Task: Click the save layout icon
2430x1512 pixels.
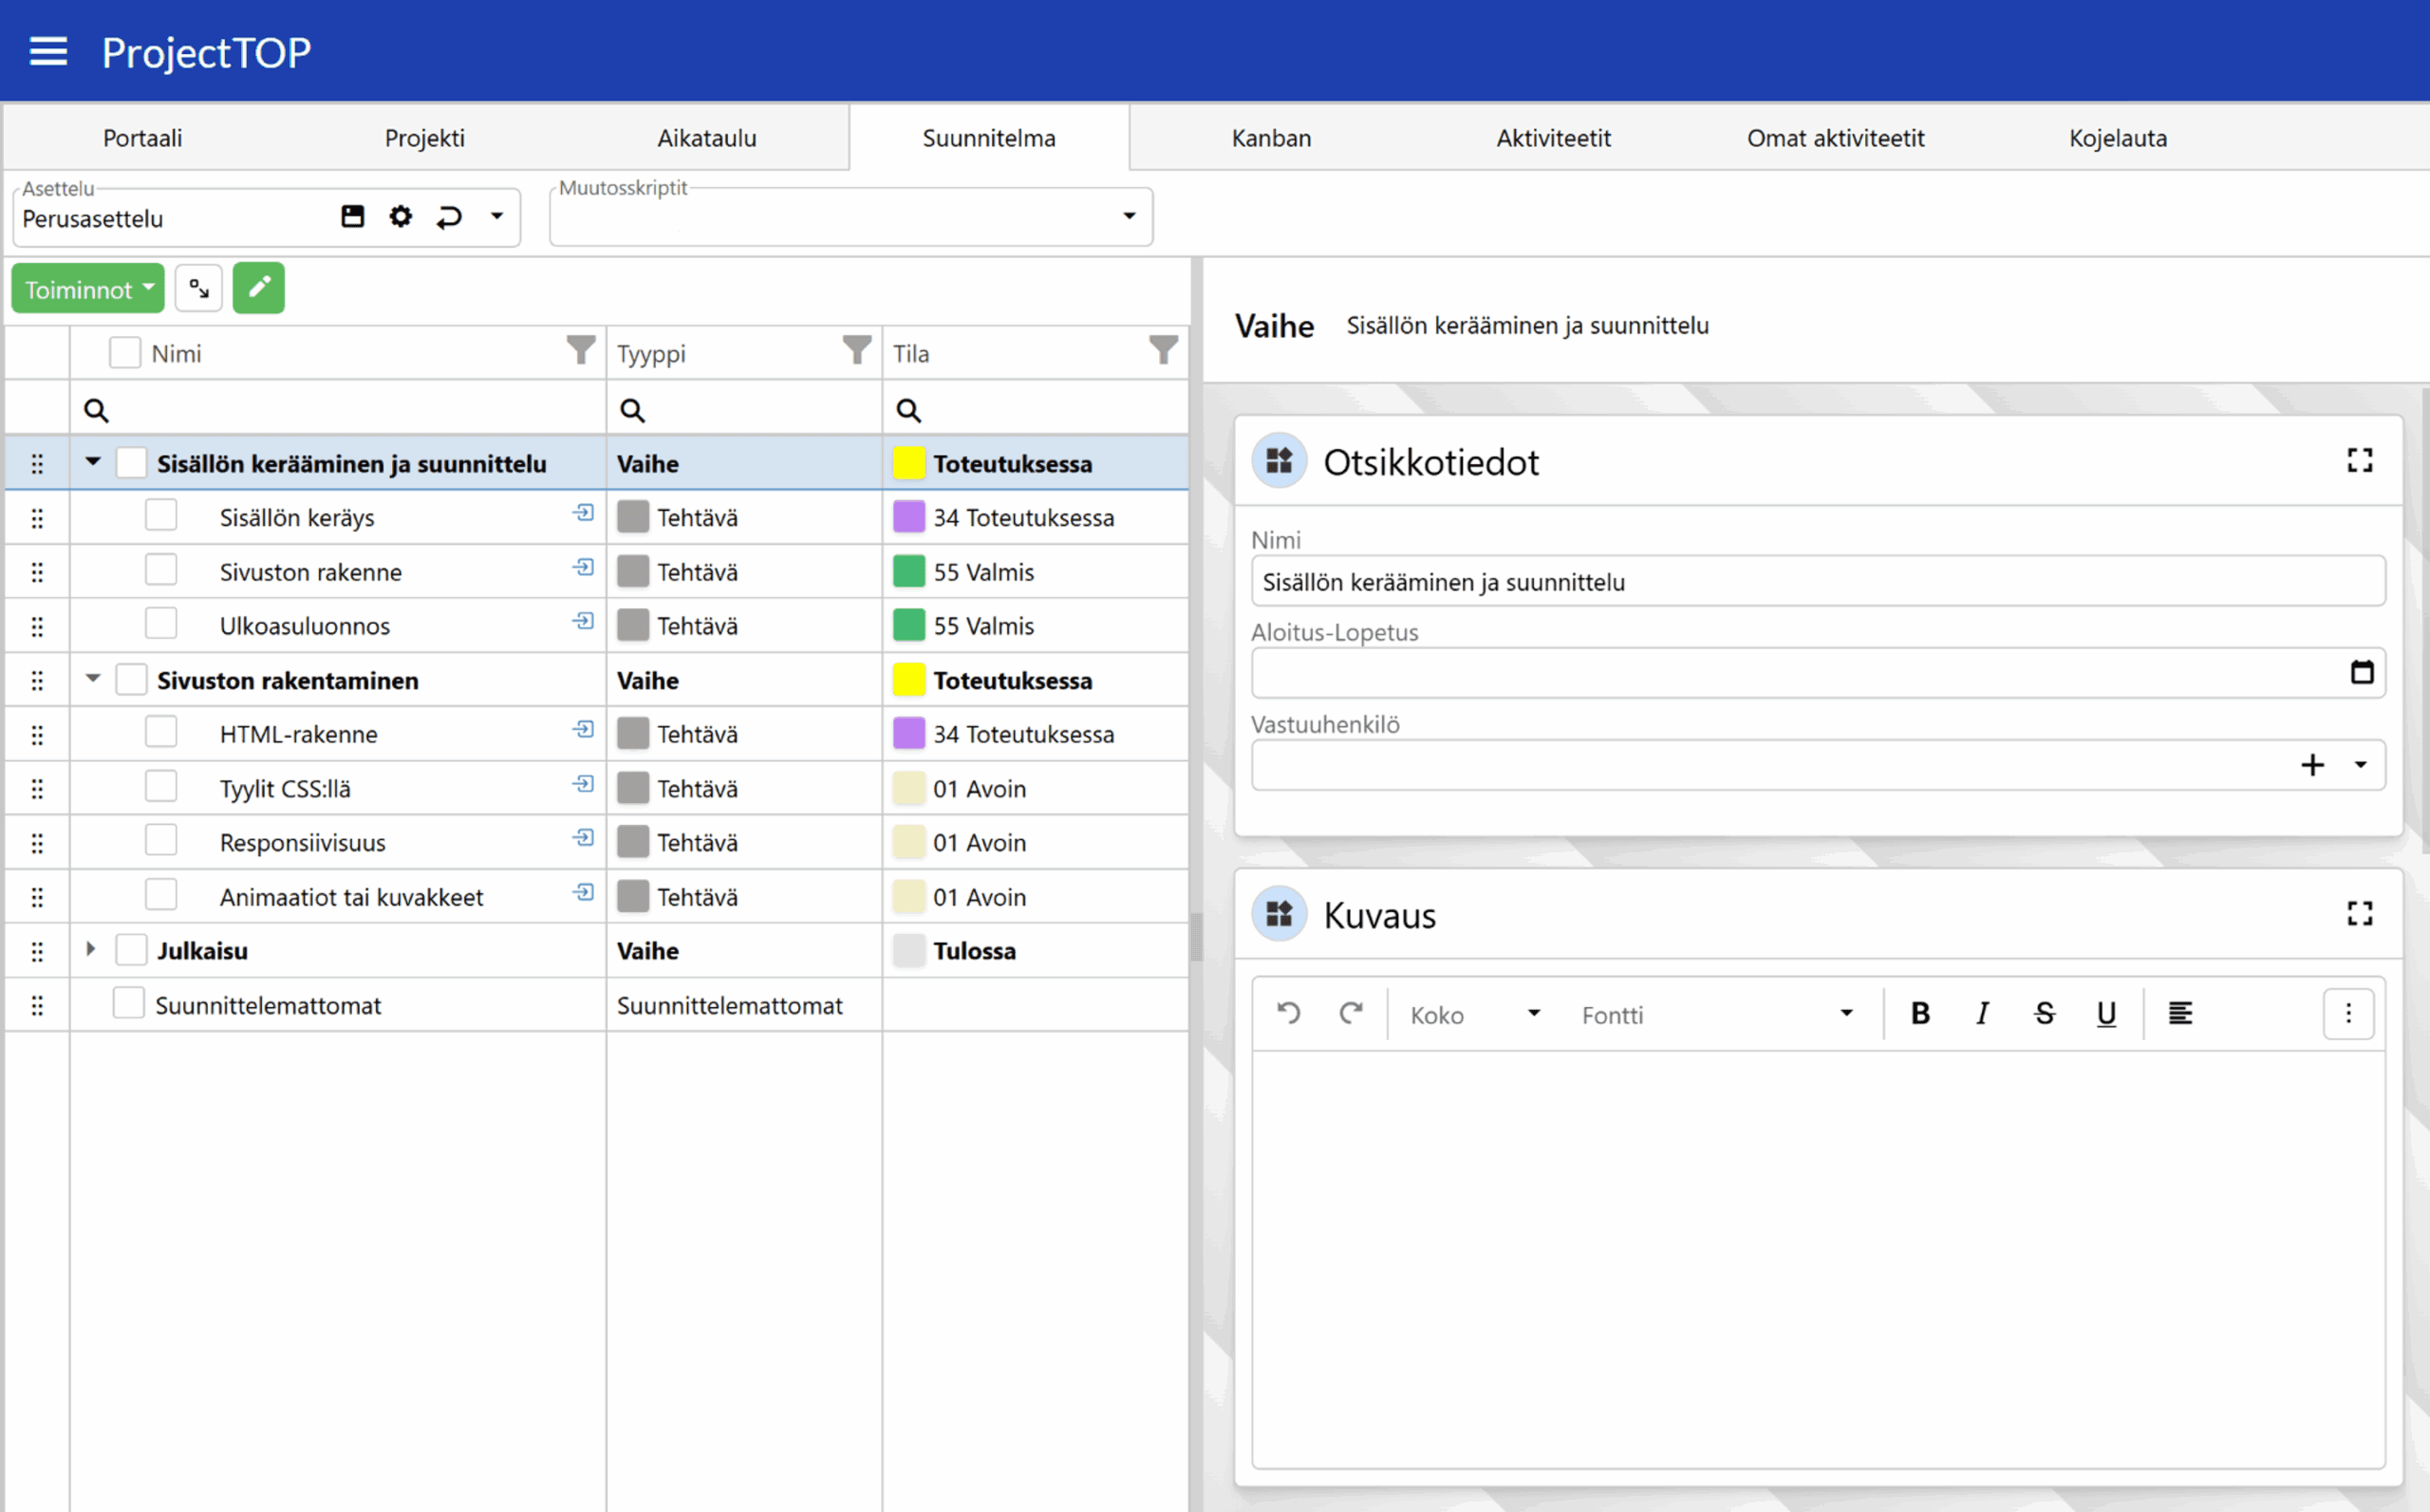Action: (x=352, y=216)
